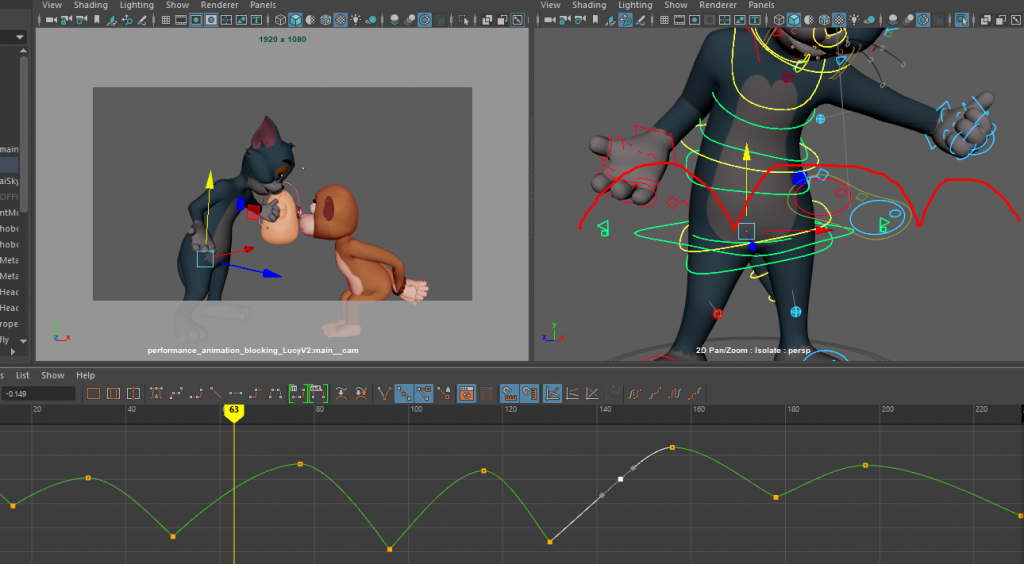Set Linear tangents in Graph Editor
This screenshot has height=564, width=1024.
tap(216, 394)
